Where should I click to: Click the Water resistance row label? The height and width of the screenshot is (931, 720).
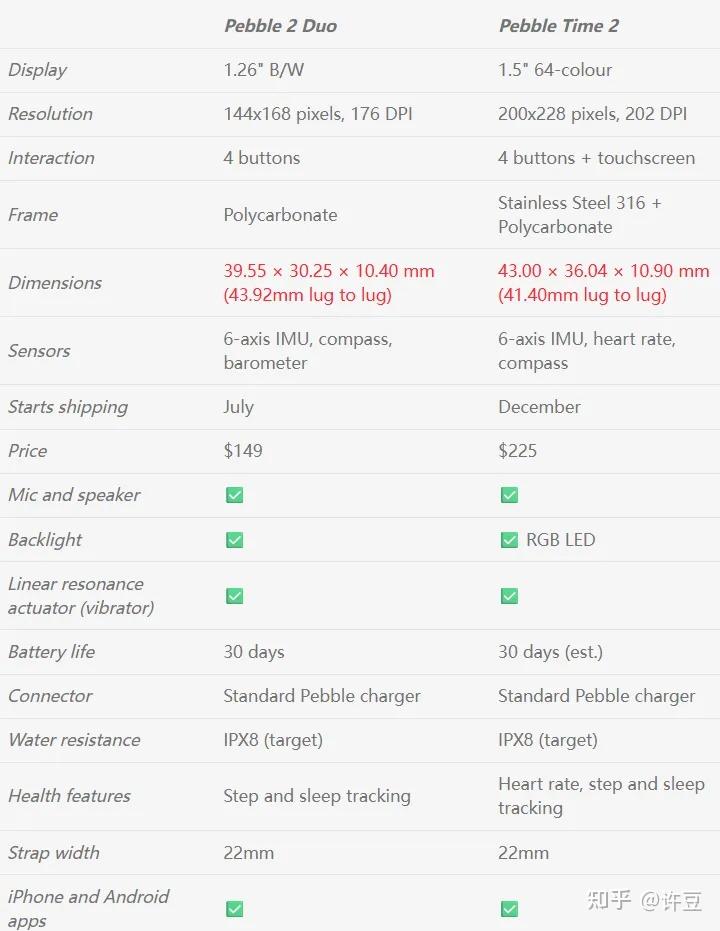(74, 740)
